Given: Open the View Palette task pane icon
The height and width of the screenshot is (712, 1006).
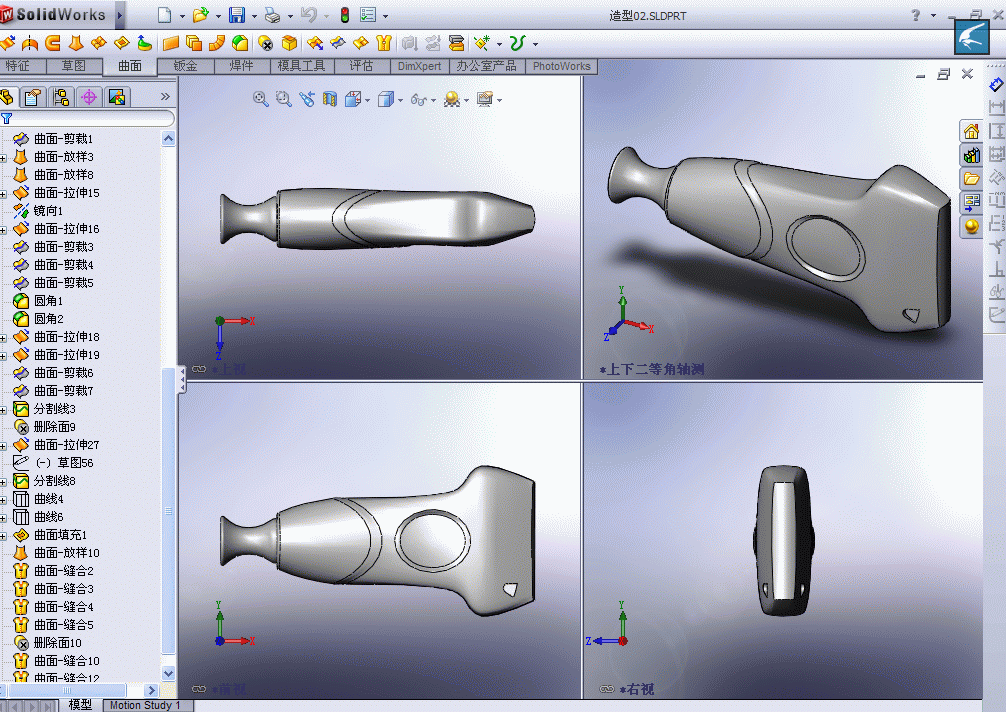Looking at the screenshot, I should pyautogui.click(x=971, y=203).
